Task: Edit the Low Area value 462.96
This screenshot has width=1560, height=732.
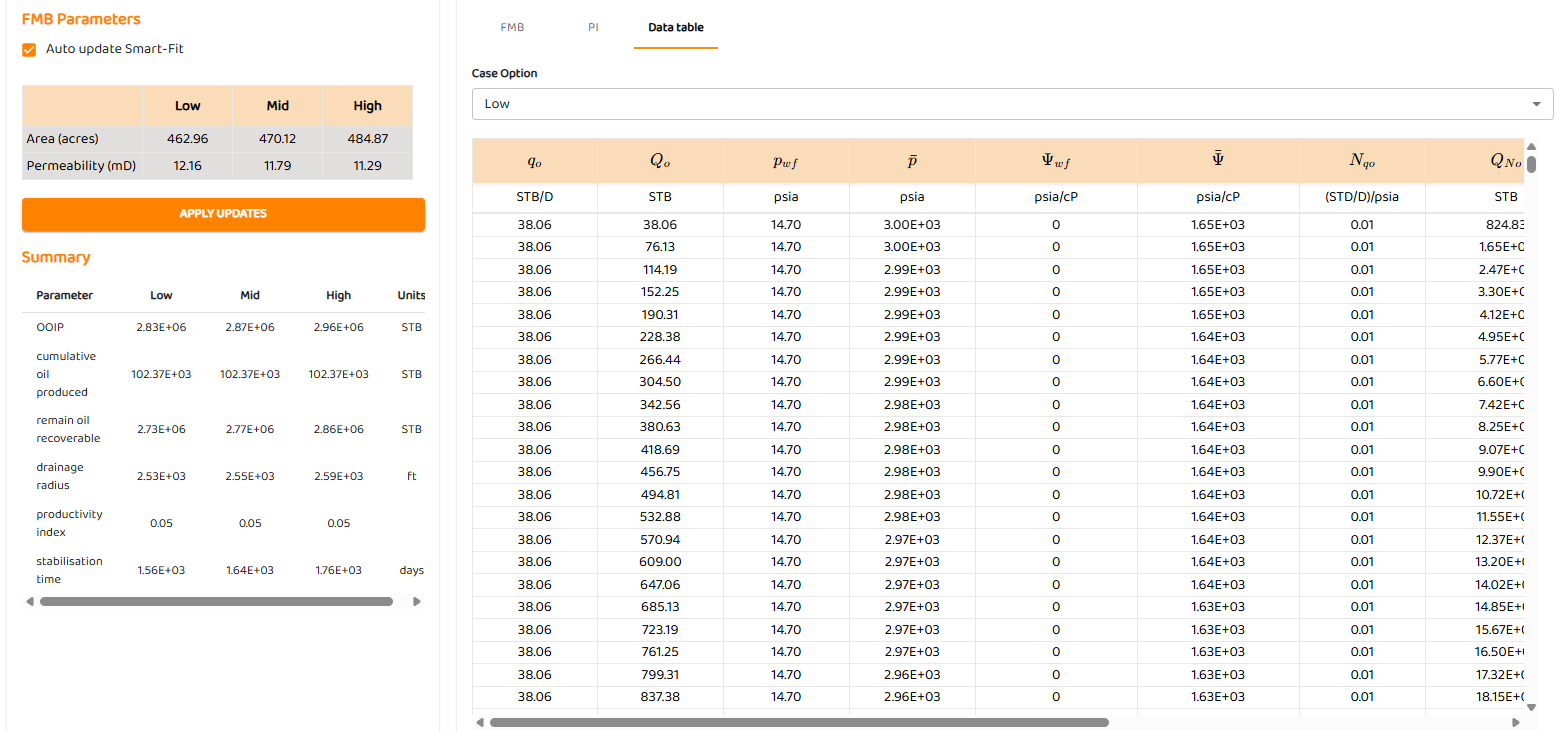Action: coord(187,139)
